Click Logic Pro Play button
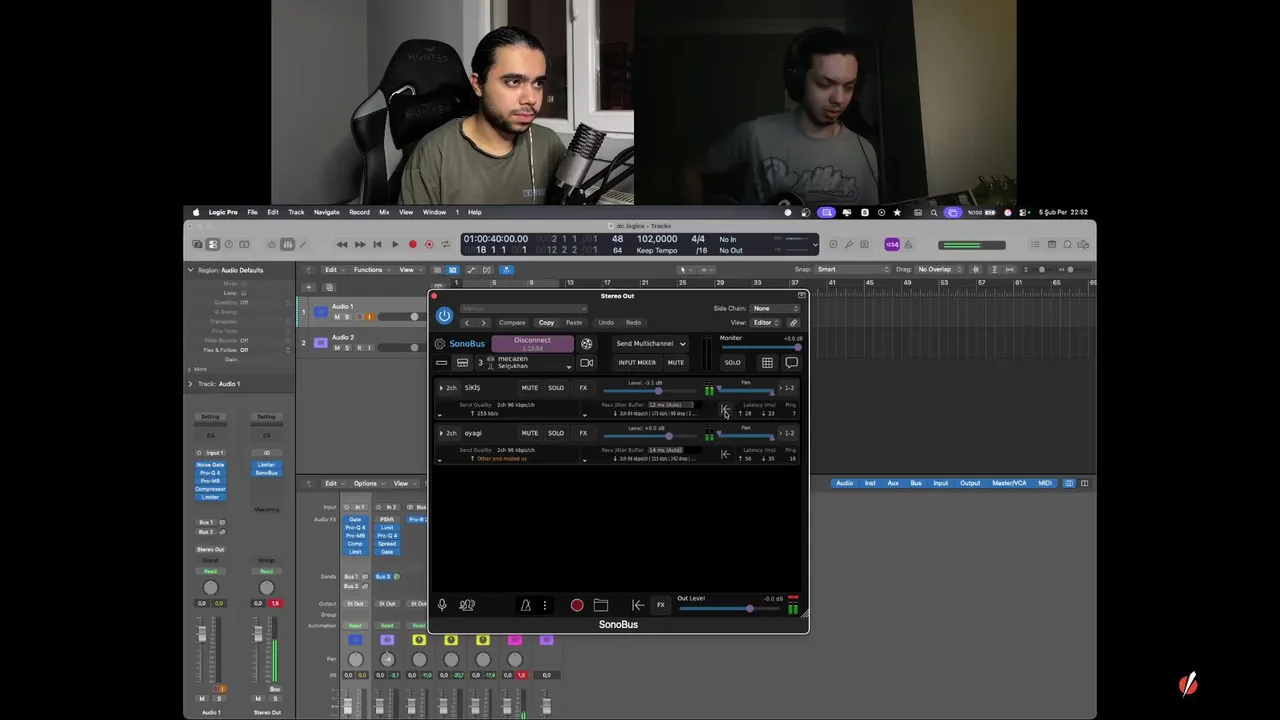 click(x=395, y=244)
